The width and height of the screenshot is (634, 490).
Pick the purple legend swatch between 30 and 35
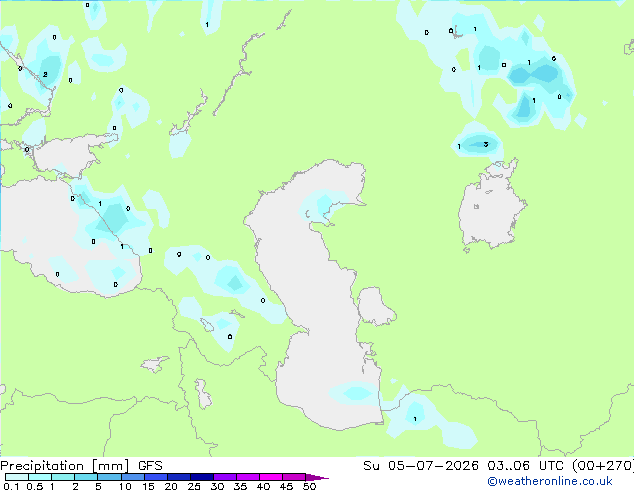(x=225, y=477)
